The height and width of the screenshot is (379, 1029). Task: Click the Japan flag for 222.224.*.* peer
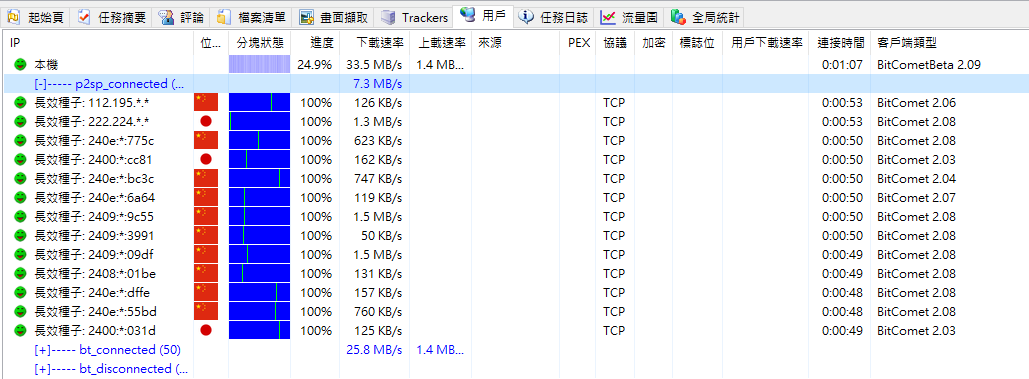coord(205,122)
